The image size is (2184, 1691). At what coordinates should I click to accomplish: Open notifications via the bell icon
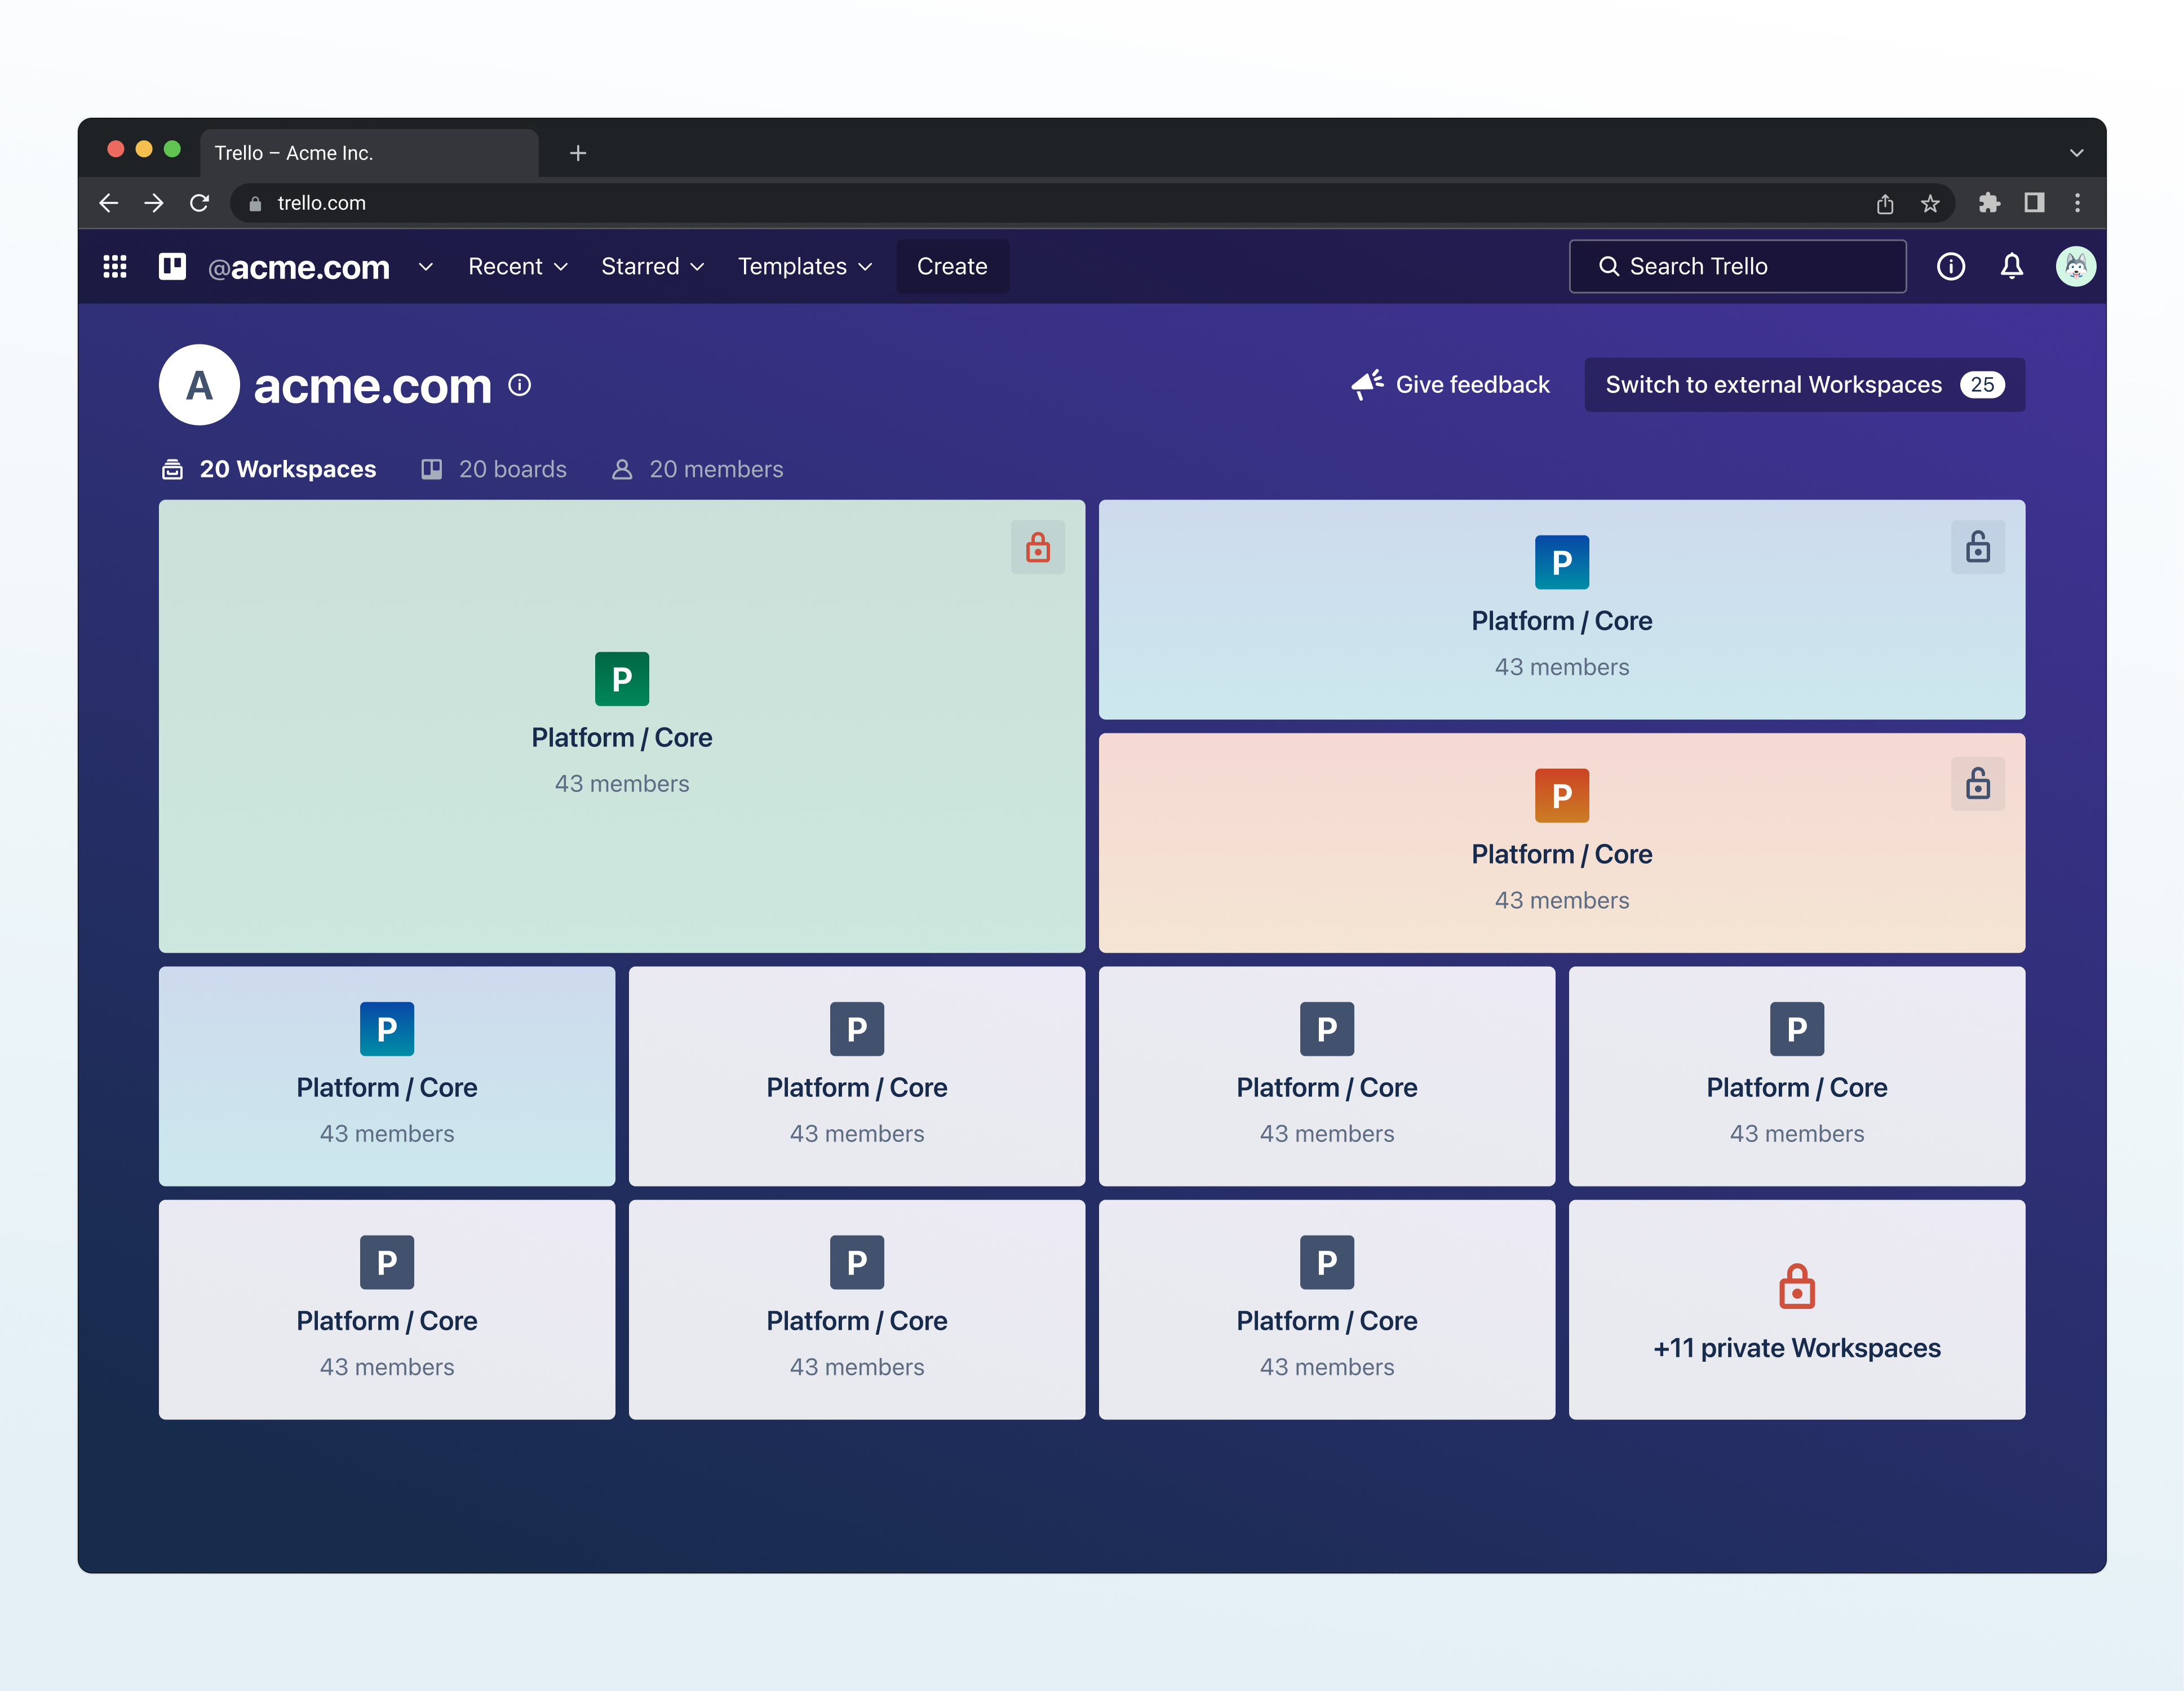2012,267
